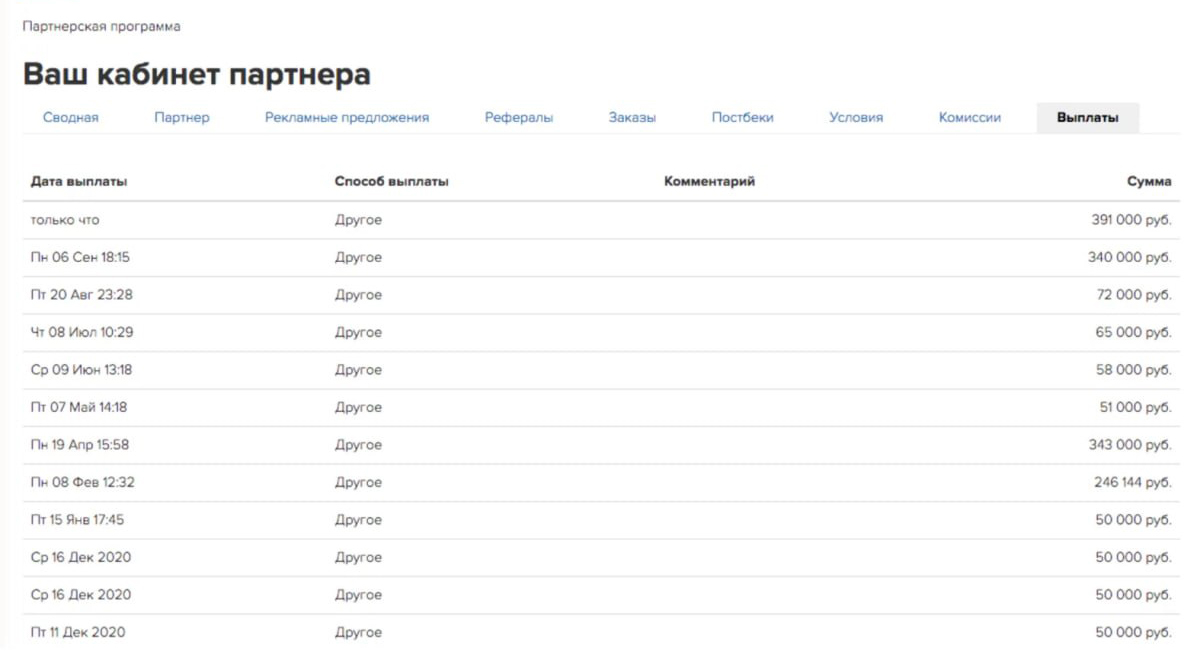1200x654 pixels.
Task: Go to the Рефералы tab
Action: (x=519, y=117)
